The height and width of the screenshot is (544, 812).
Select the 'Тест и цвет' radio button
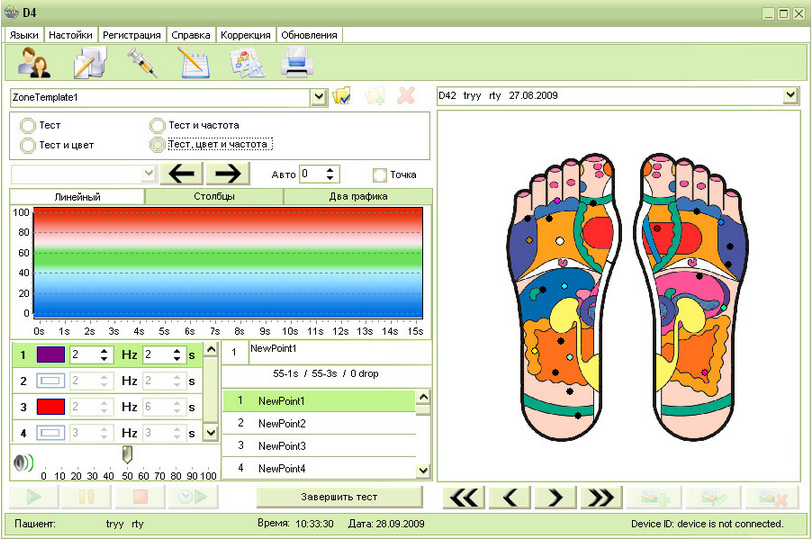pos(28,145)
